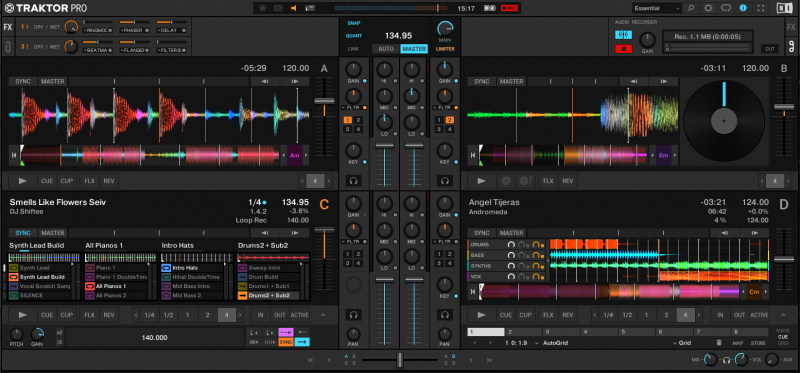Open the PHASER effect dropdown
The width and height of the screenshot is (800, 373).
coord(135,30)
